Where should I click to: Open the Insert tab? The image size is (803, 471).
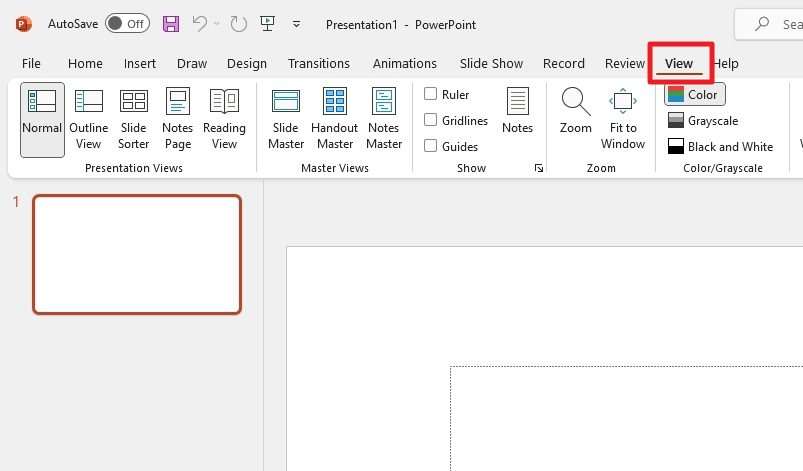[x=140, y=63]
